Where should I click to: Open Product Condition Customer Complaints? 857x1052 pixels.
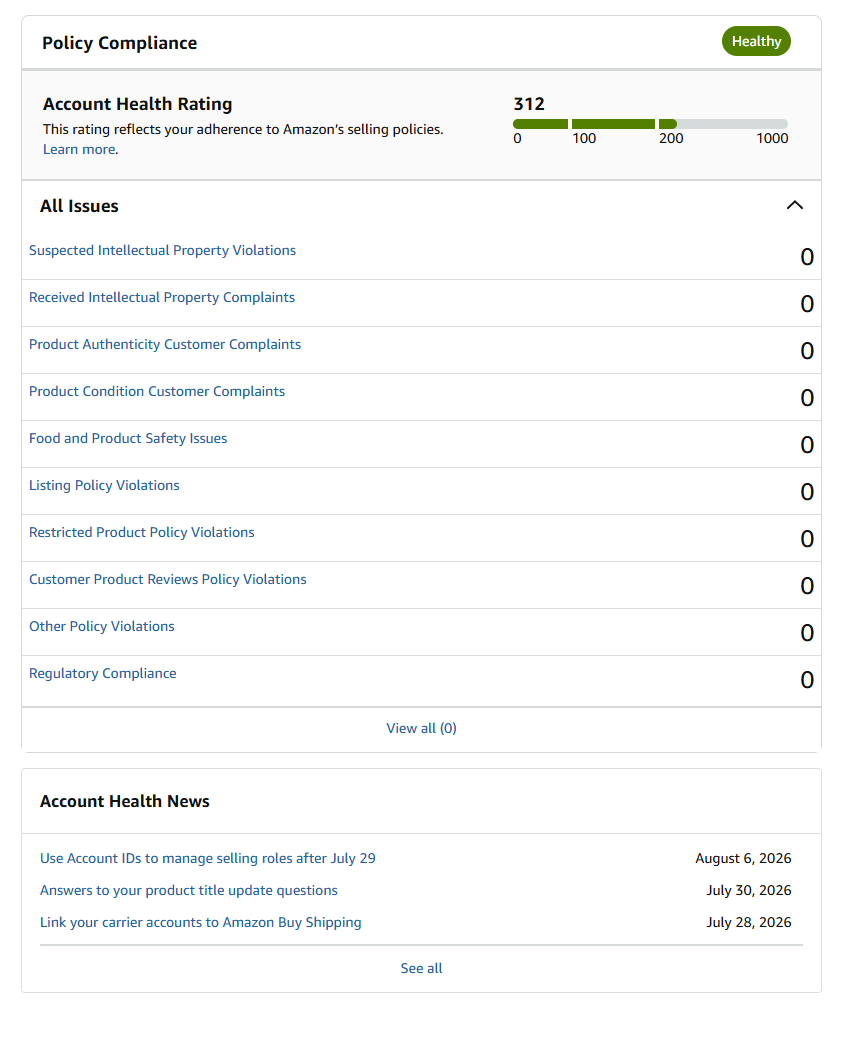click(x=157, y=391)
